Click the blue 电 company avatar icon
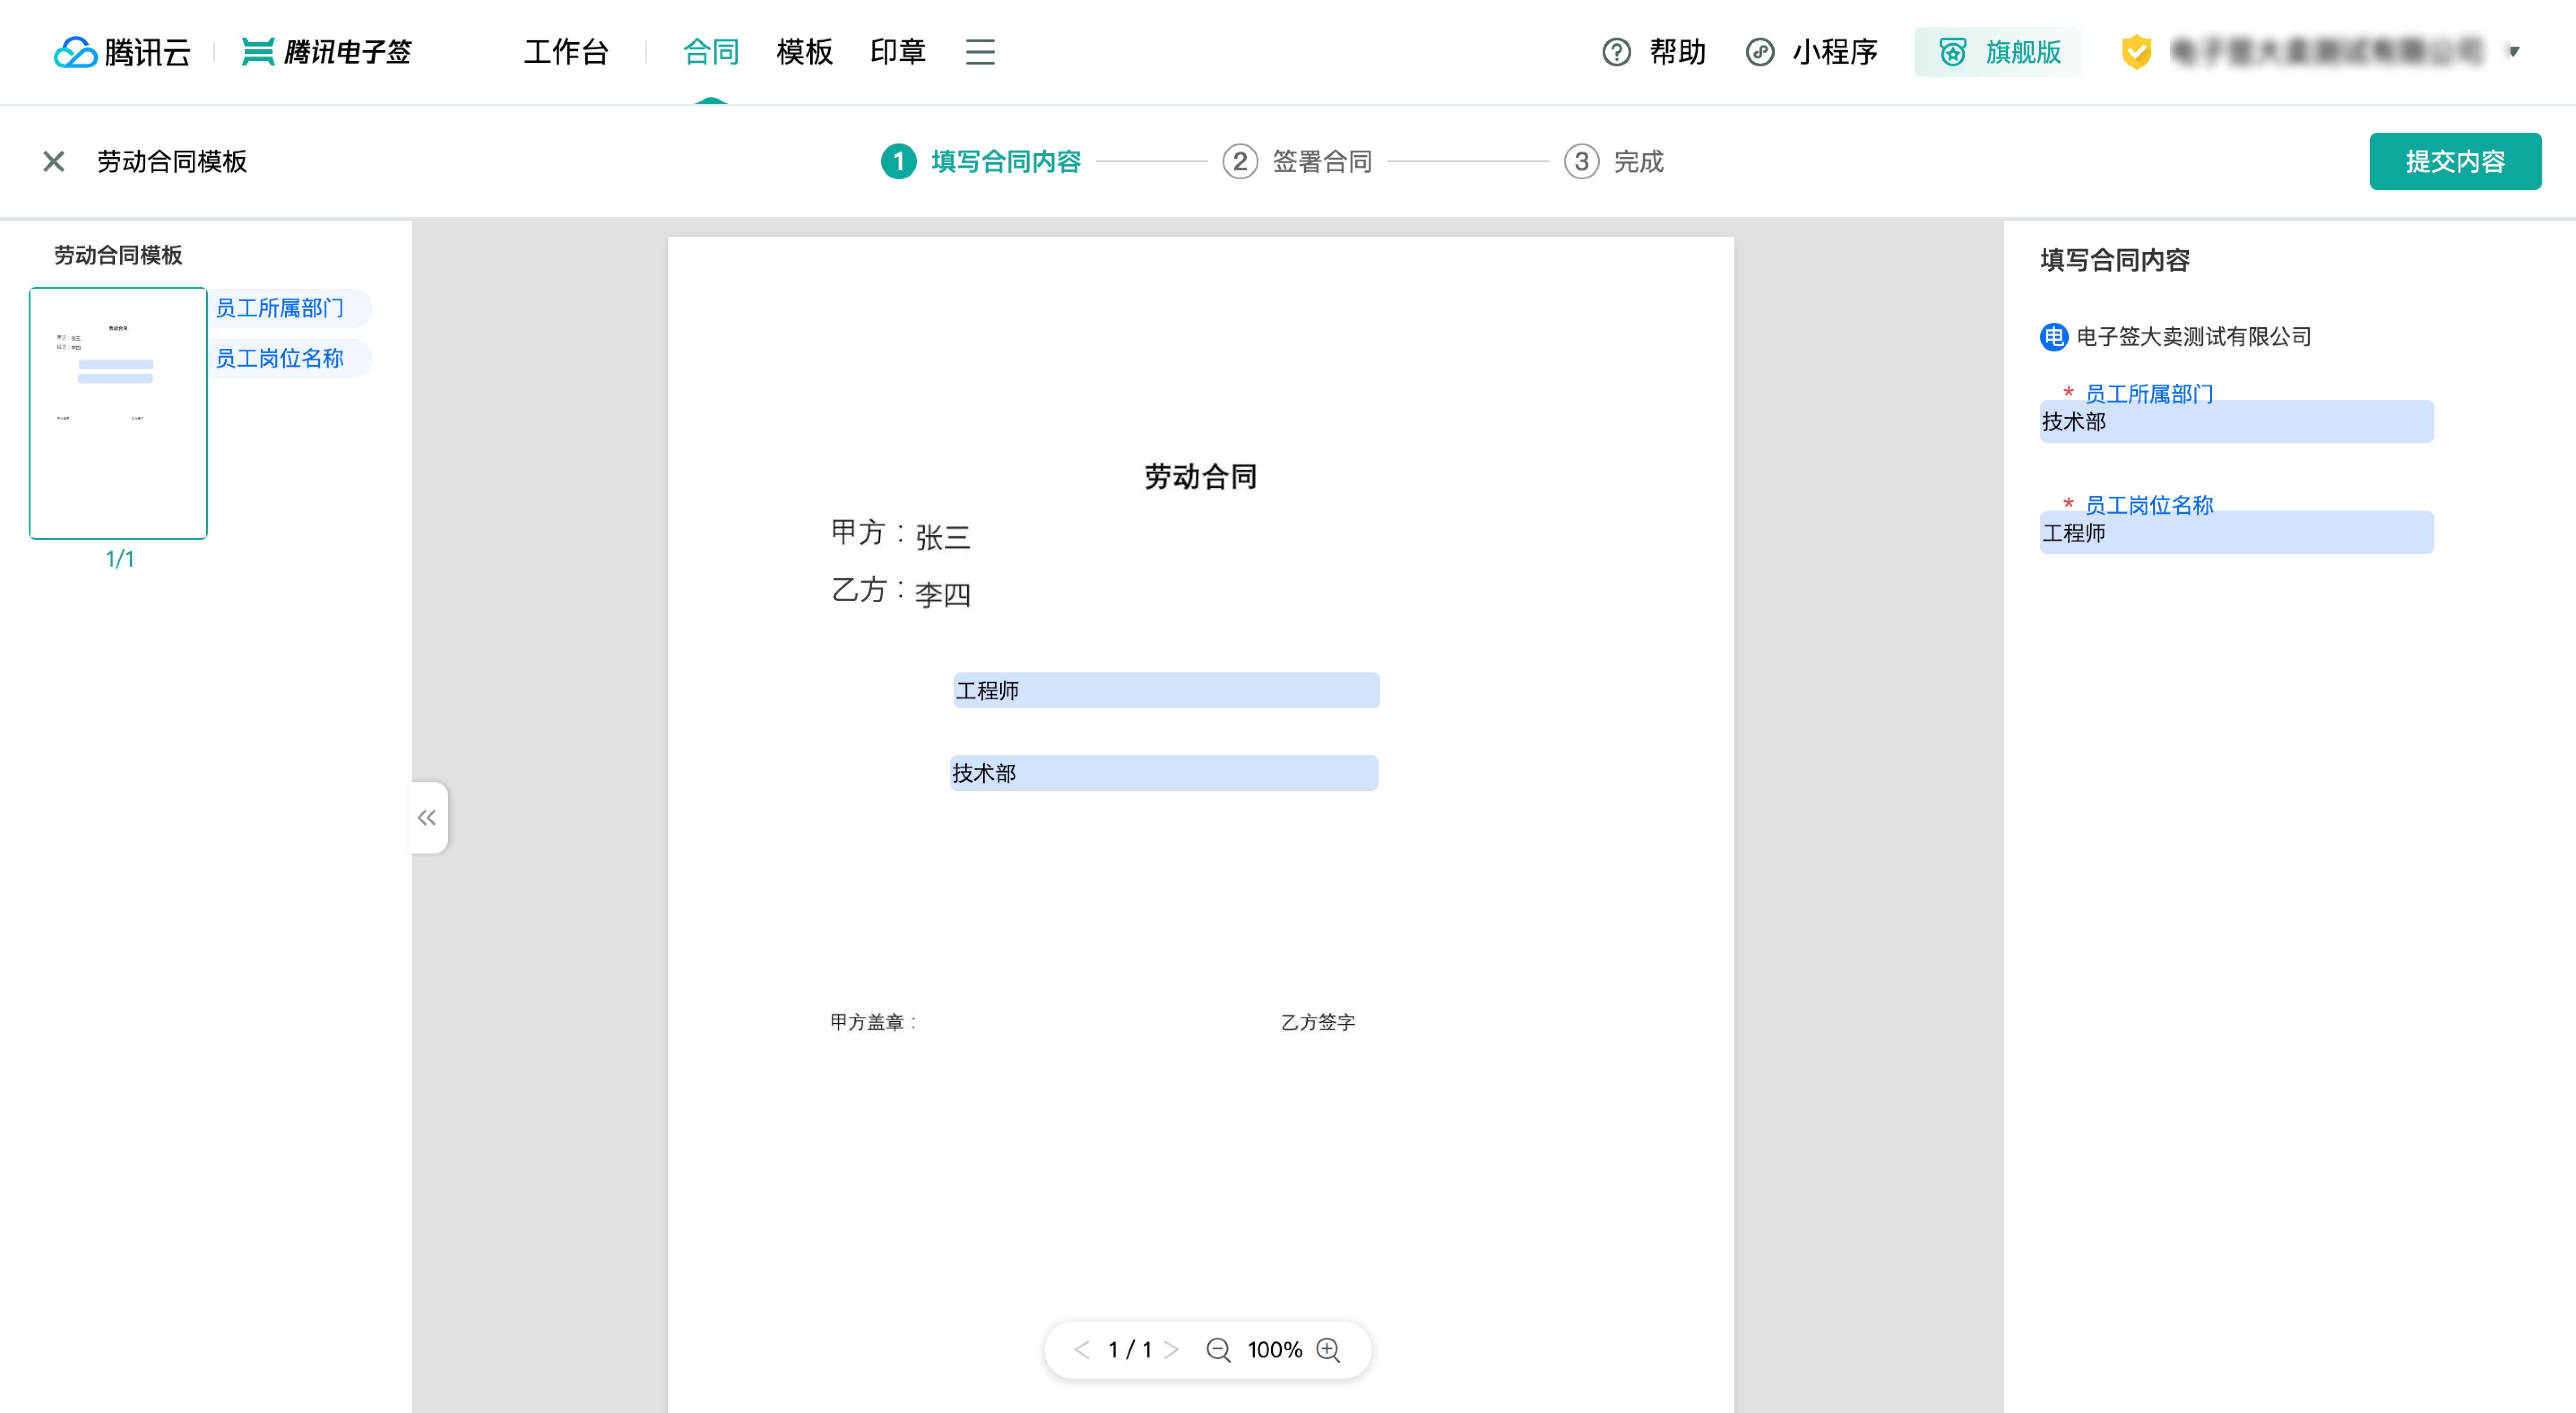 pos(2053,337)
